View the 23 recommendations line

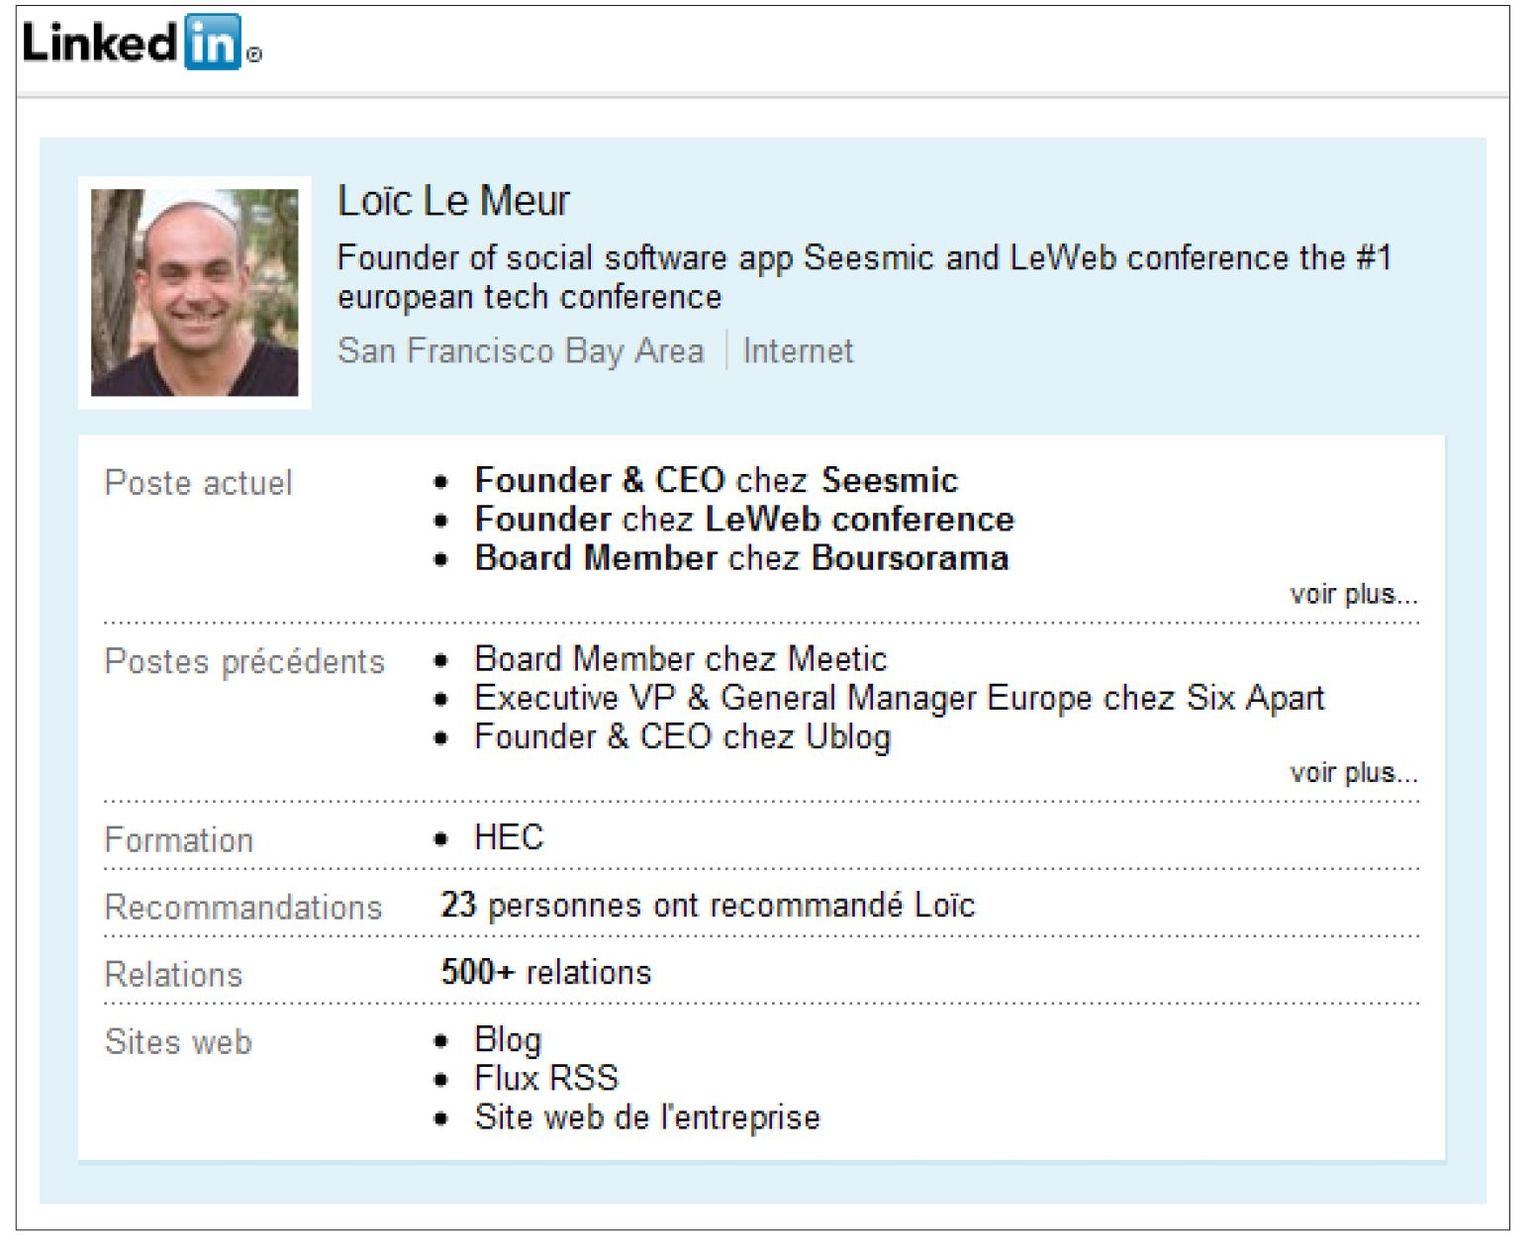point(707,905)
